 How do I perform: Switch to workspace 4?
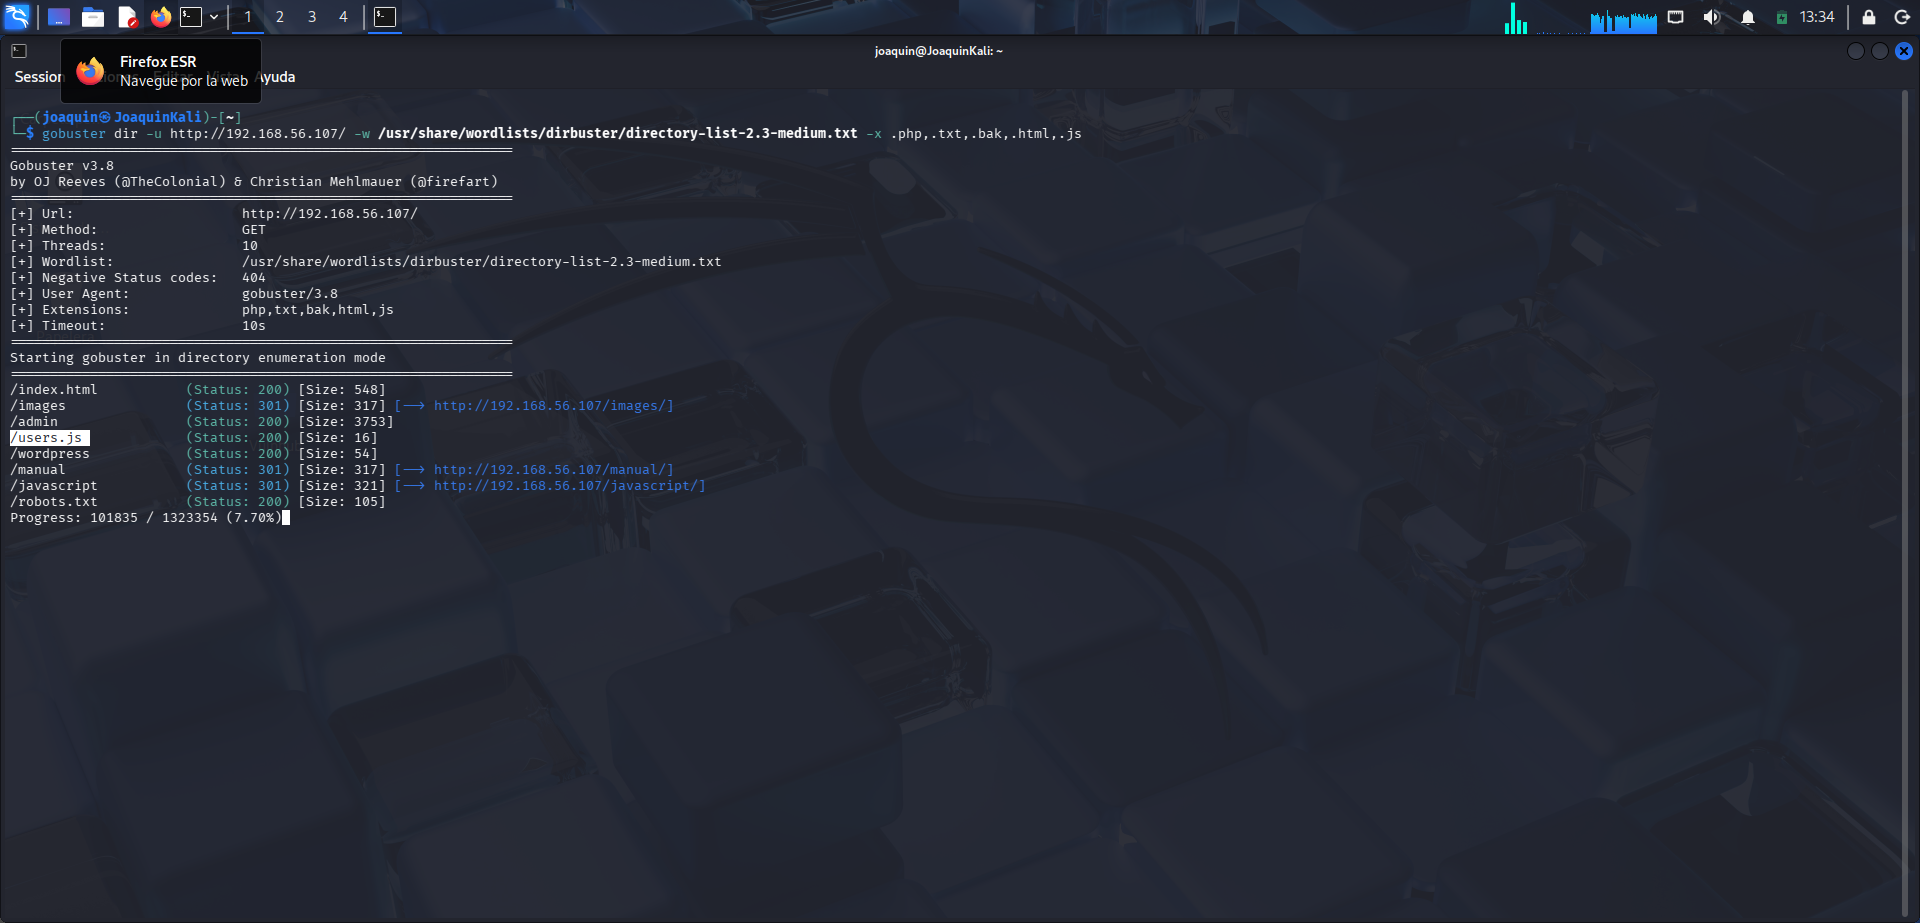pyautogui.click(x=343, y=17)
